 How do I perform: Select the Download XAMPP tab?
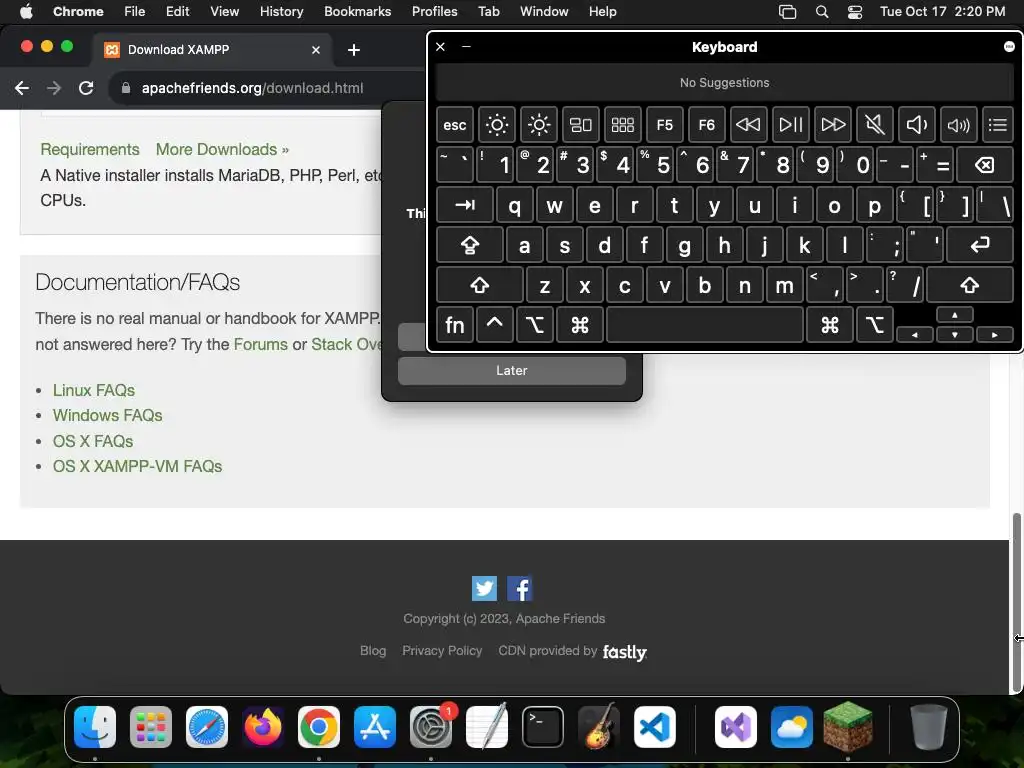pyautogui.click(x=211, y=50)
